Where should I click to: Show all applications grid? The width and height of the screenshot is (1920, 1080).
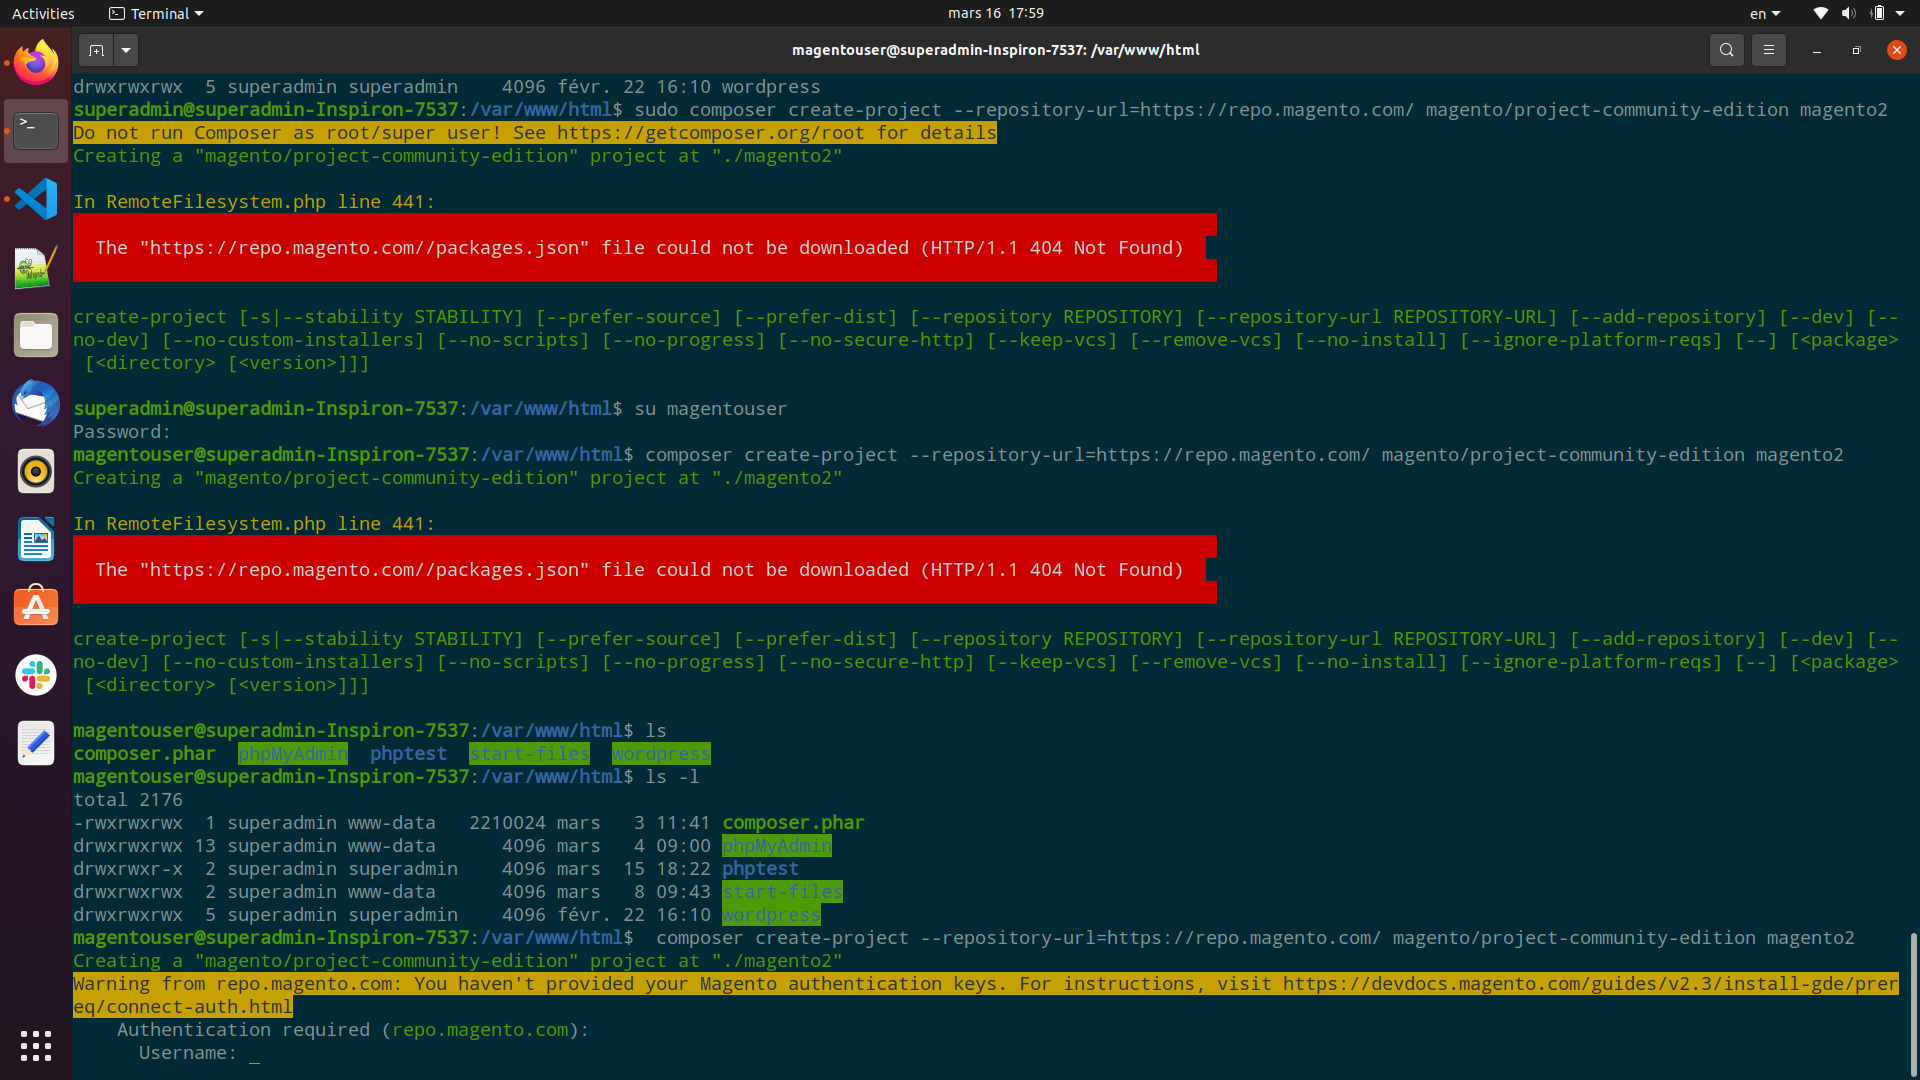tap(36, 1046)
